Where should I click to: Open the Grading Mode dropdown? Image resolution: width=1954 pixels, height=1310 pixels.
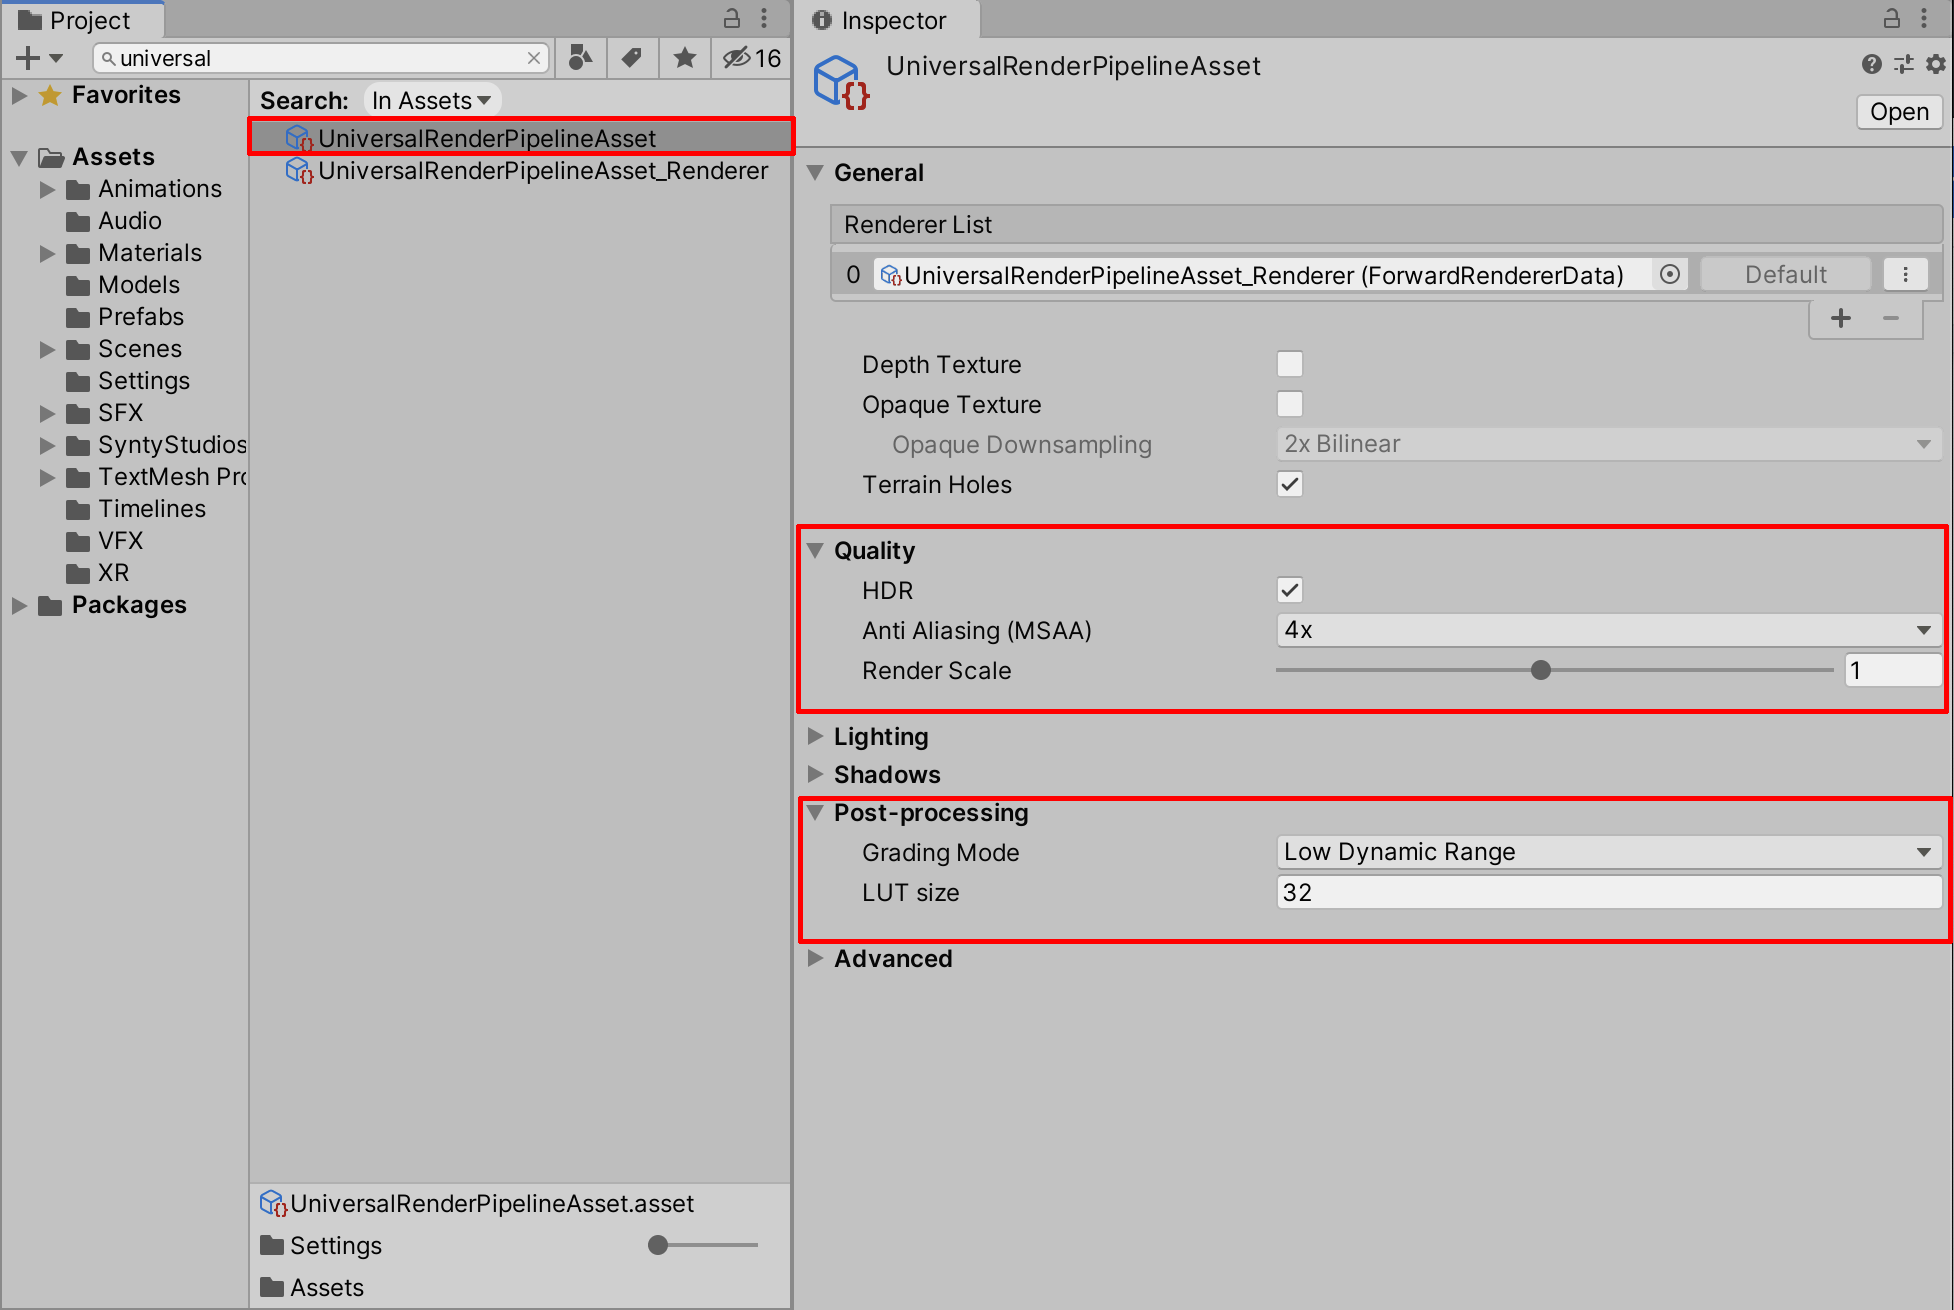(x=1607, y=852)
